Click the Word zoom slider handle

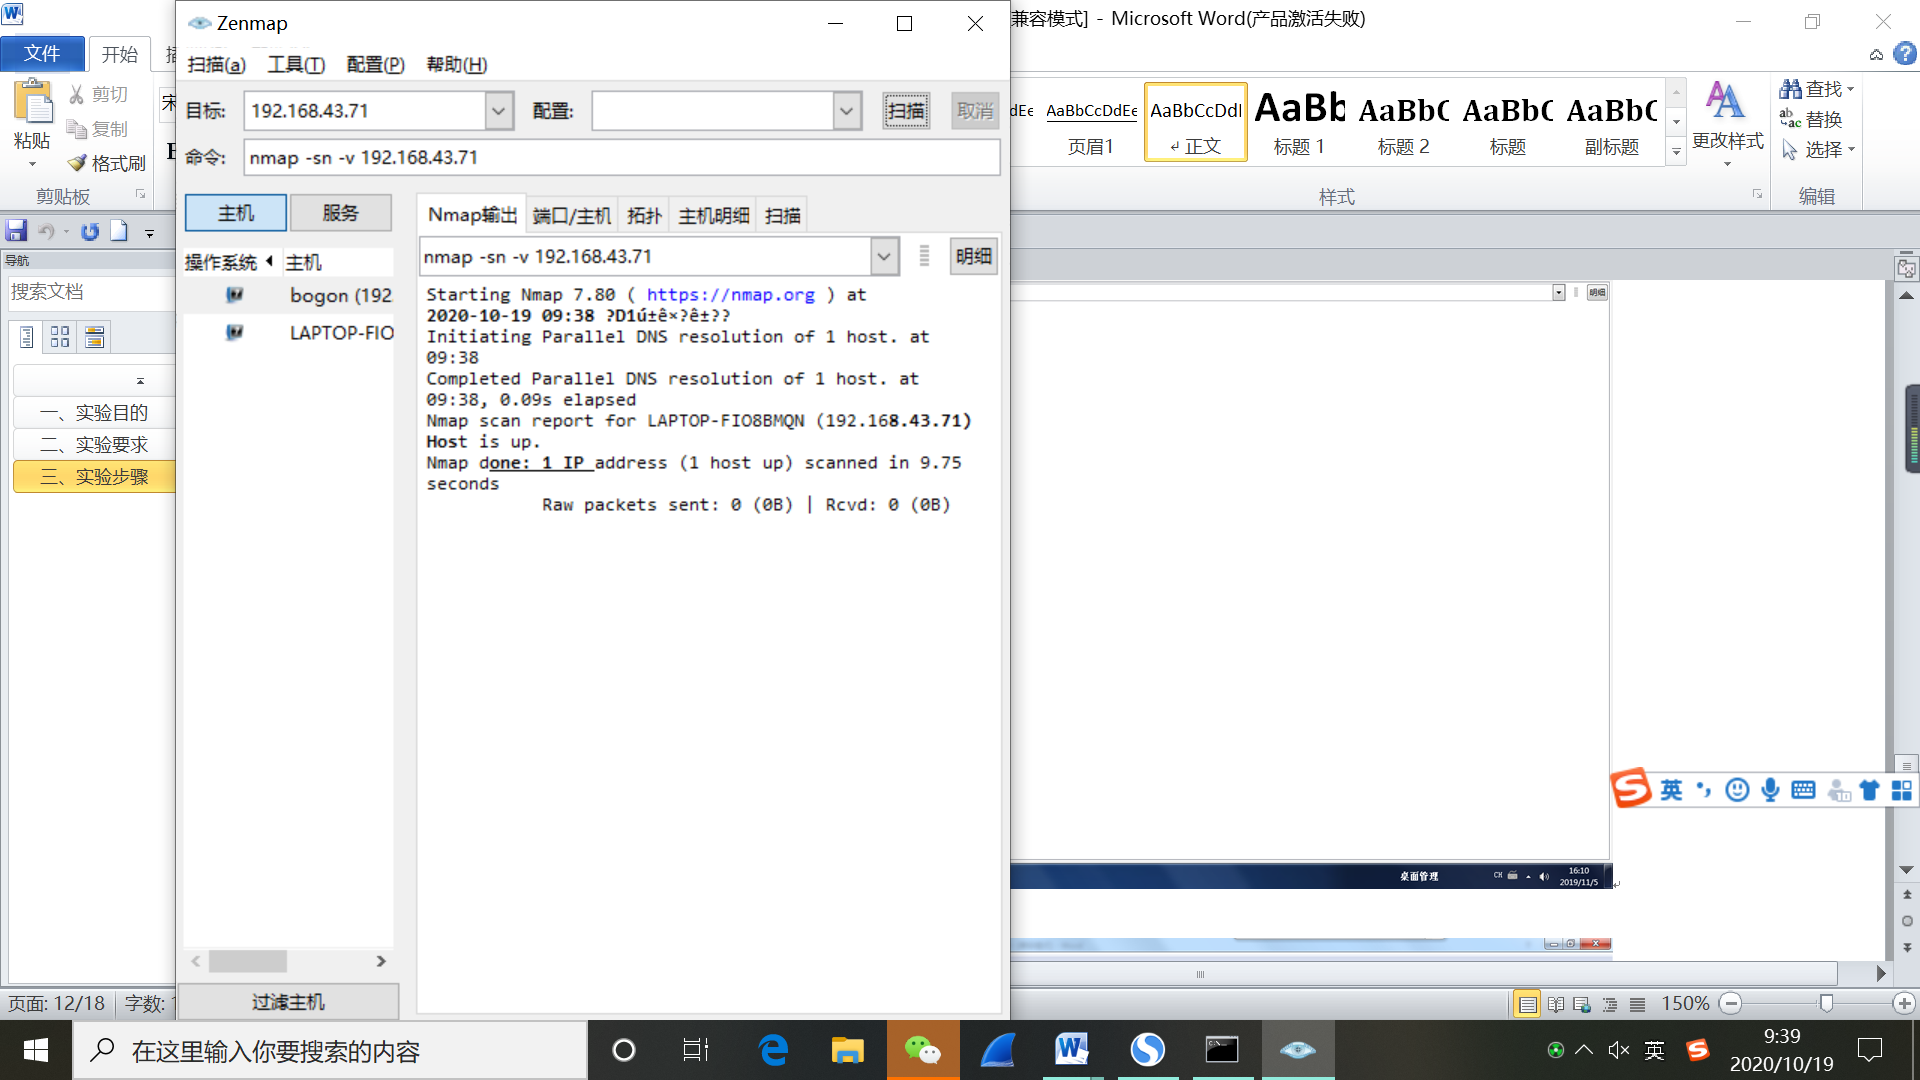click(x=1826, y=1003)
